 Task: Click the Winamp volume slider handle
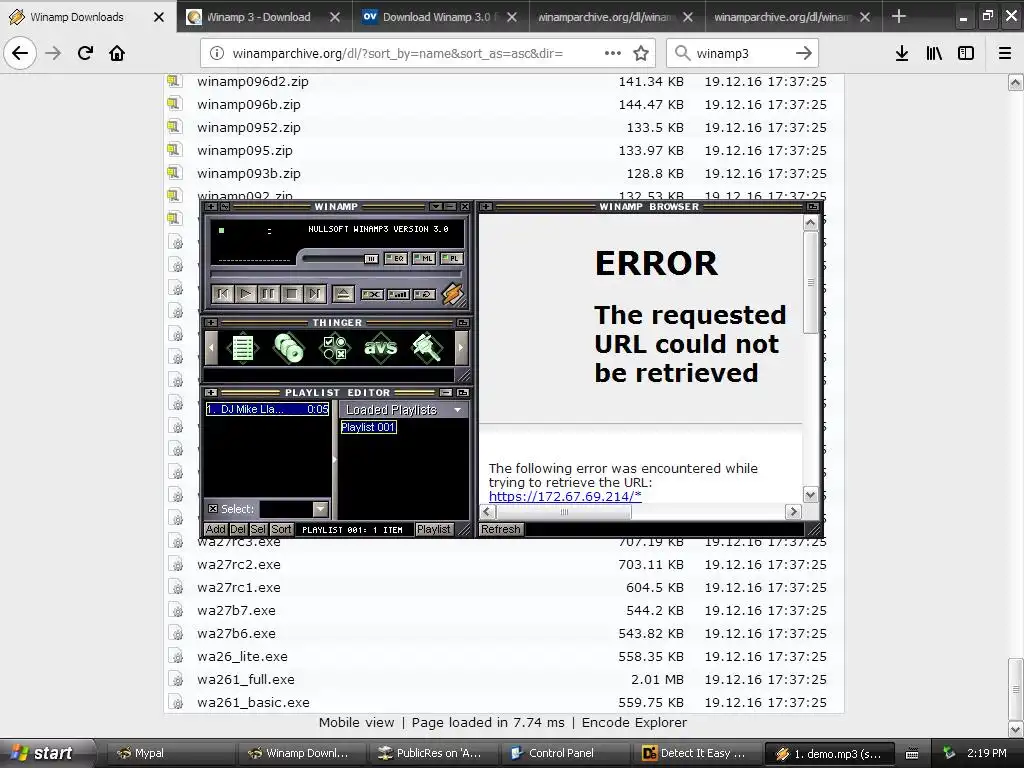(x=371, y=259)
